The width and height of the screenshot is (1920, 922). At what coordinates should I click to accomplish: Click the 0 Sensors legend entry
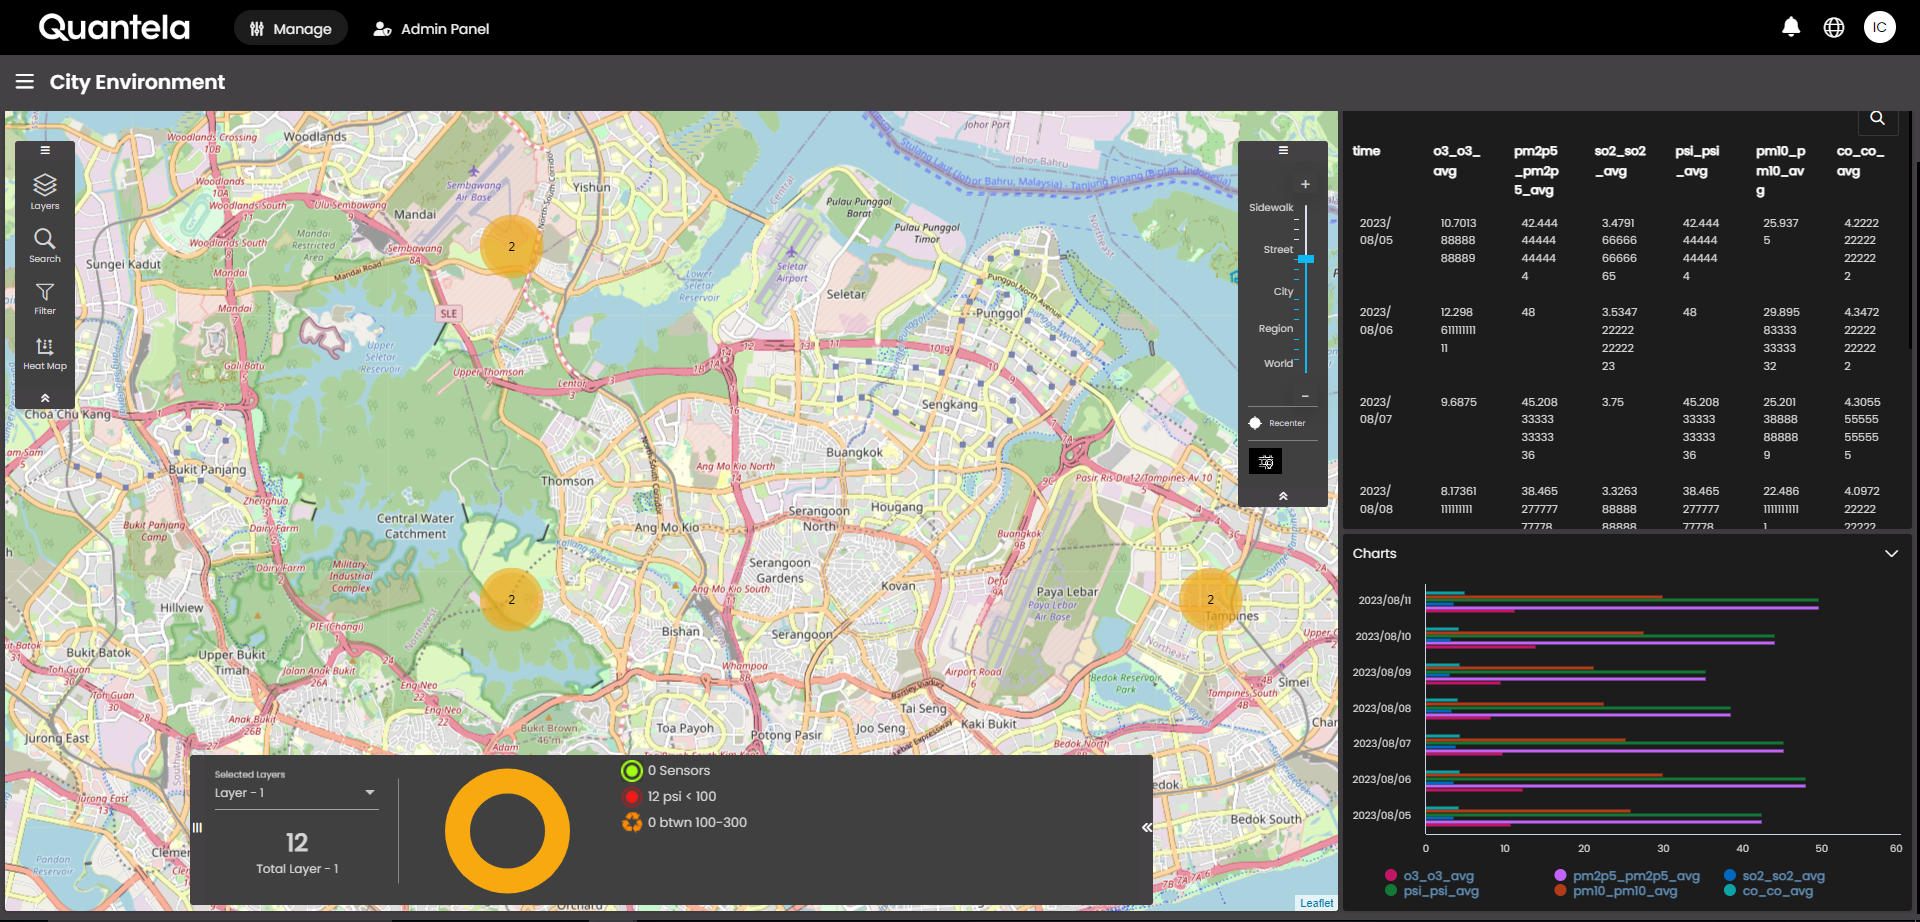tap(666, 771)
